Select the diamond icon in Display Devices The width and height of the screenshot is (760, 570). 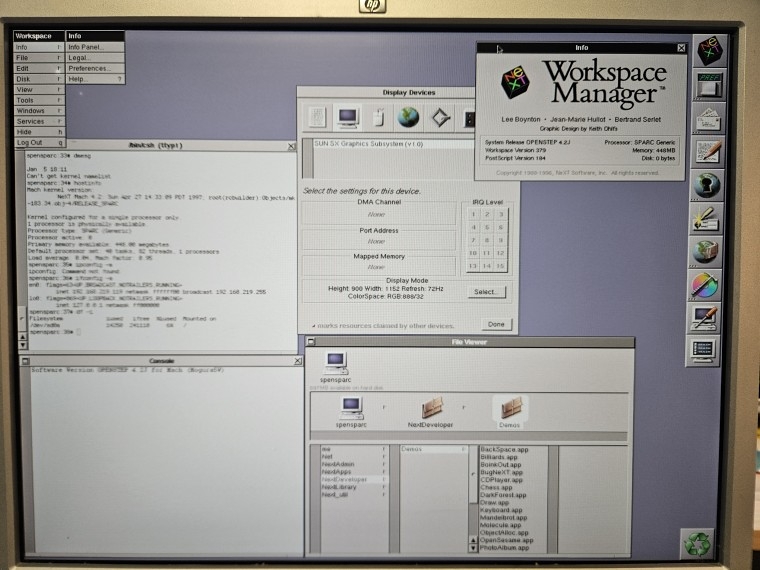[440, 118]
